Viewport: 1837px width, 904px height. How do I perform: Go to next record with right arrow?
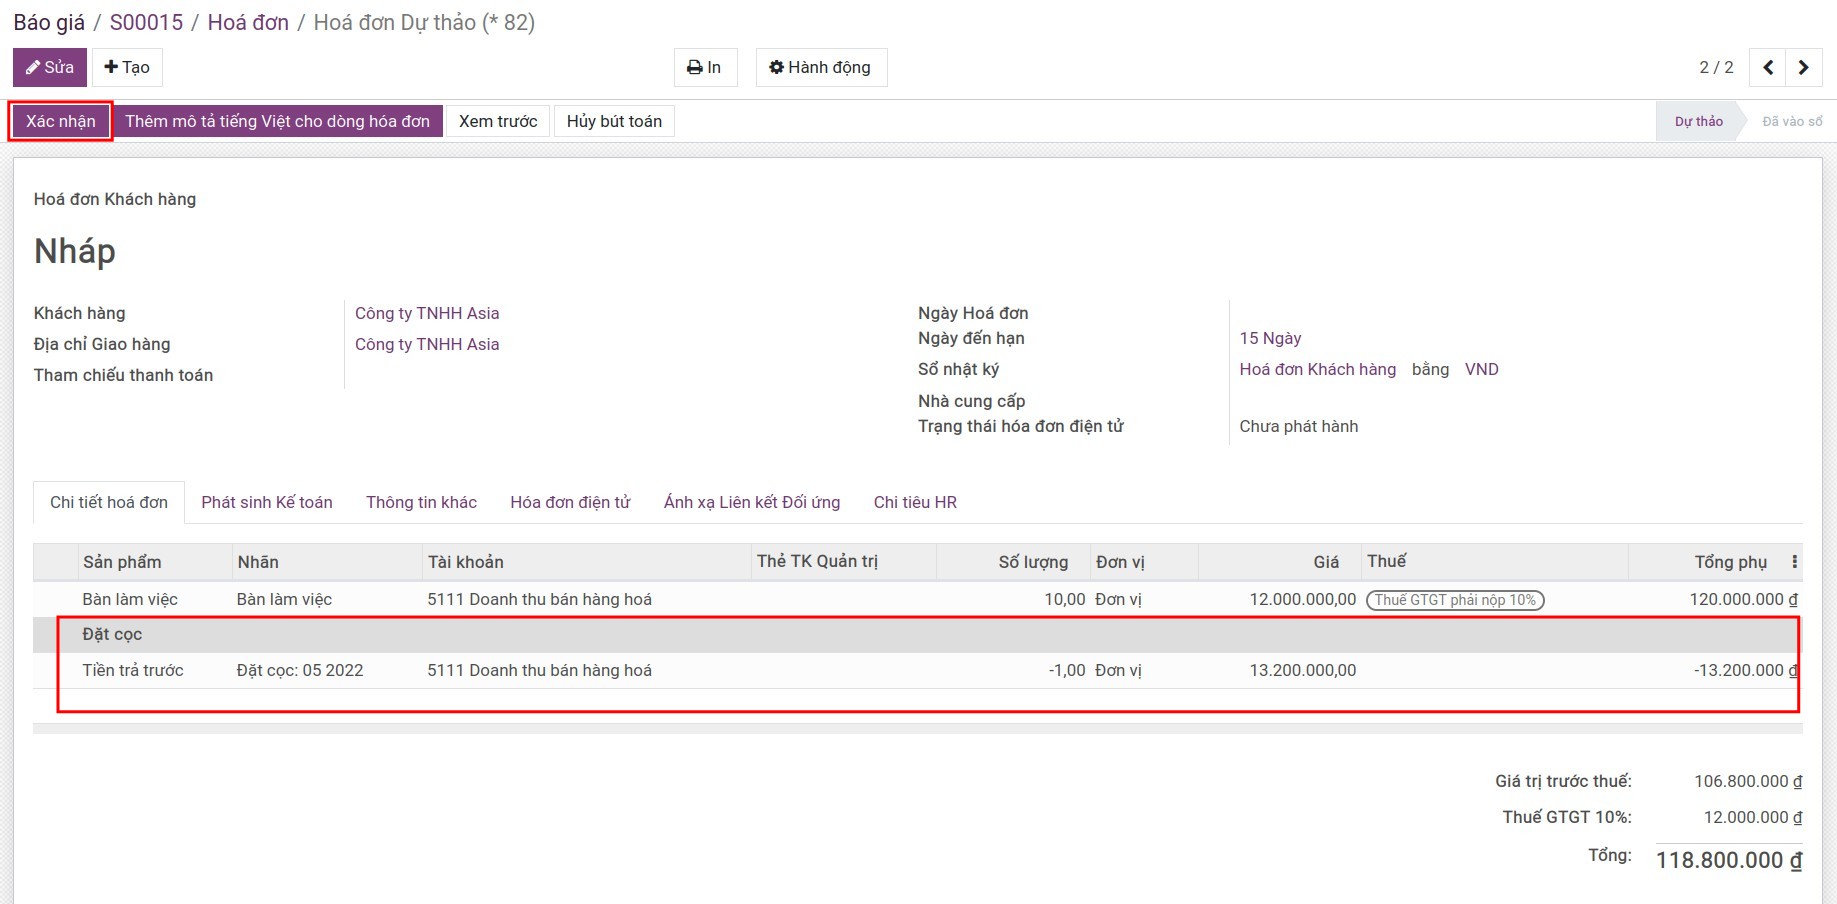(x=1804, y=68)
